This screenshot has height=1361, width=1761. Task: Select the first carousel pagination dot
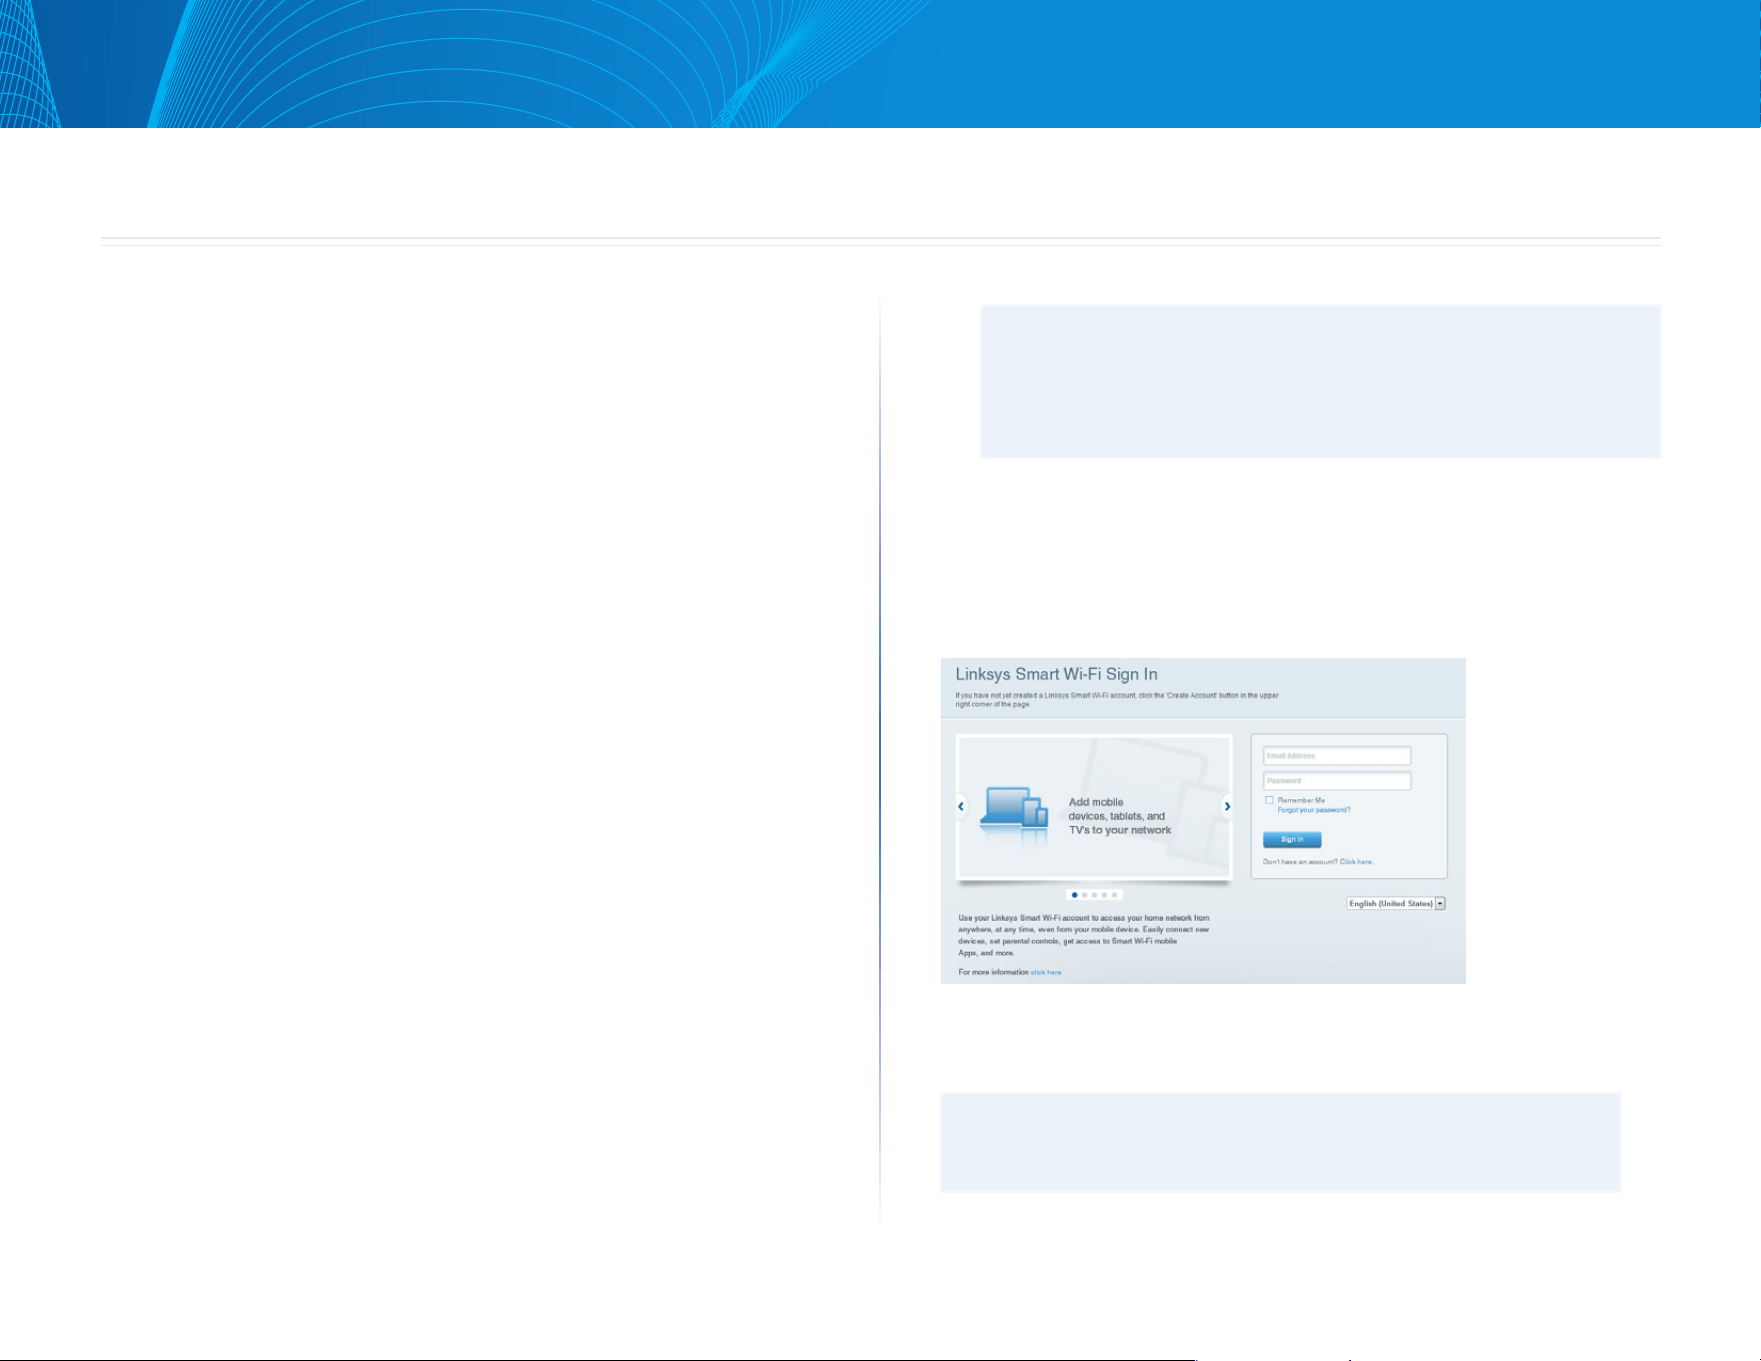click(x=1074, y=895)
